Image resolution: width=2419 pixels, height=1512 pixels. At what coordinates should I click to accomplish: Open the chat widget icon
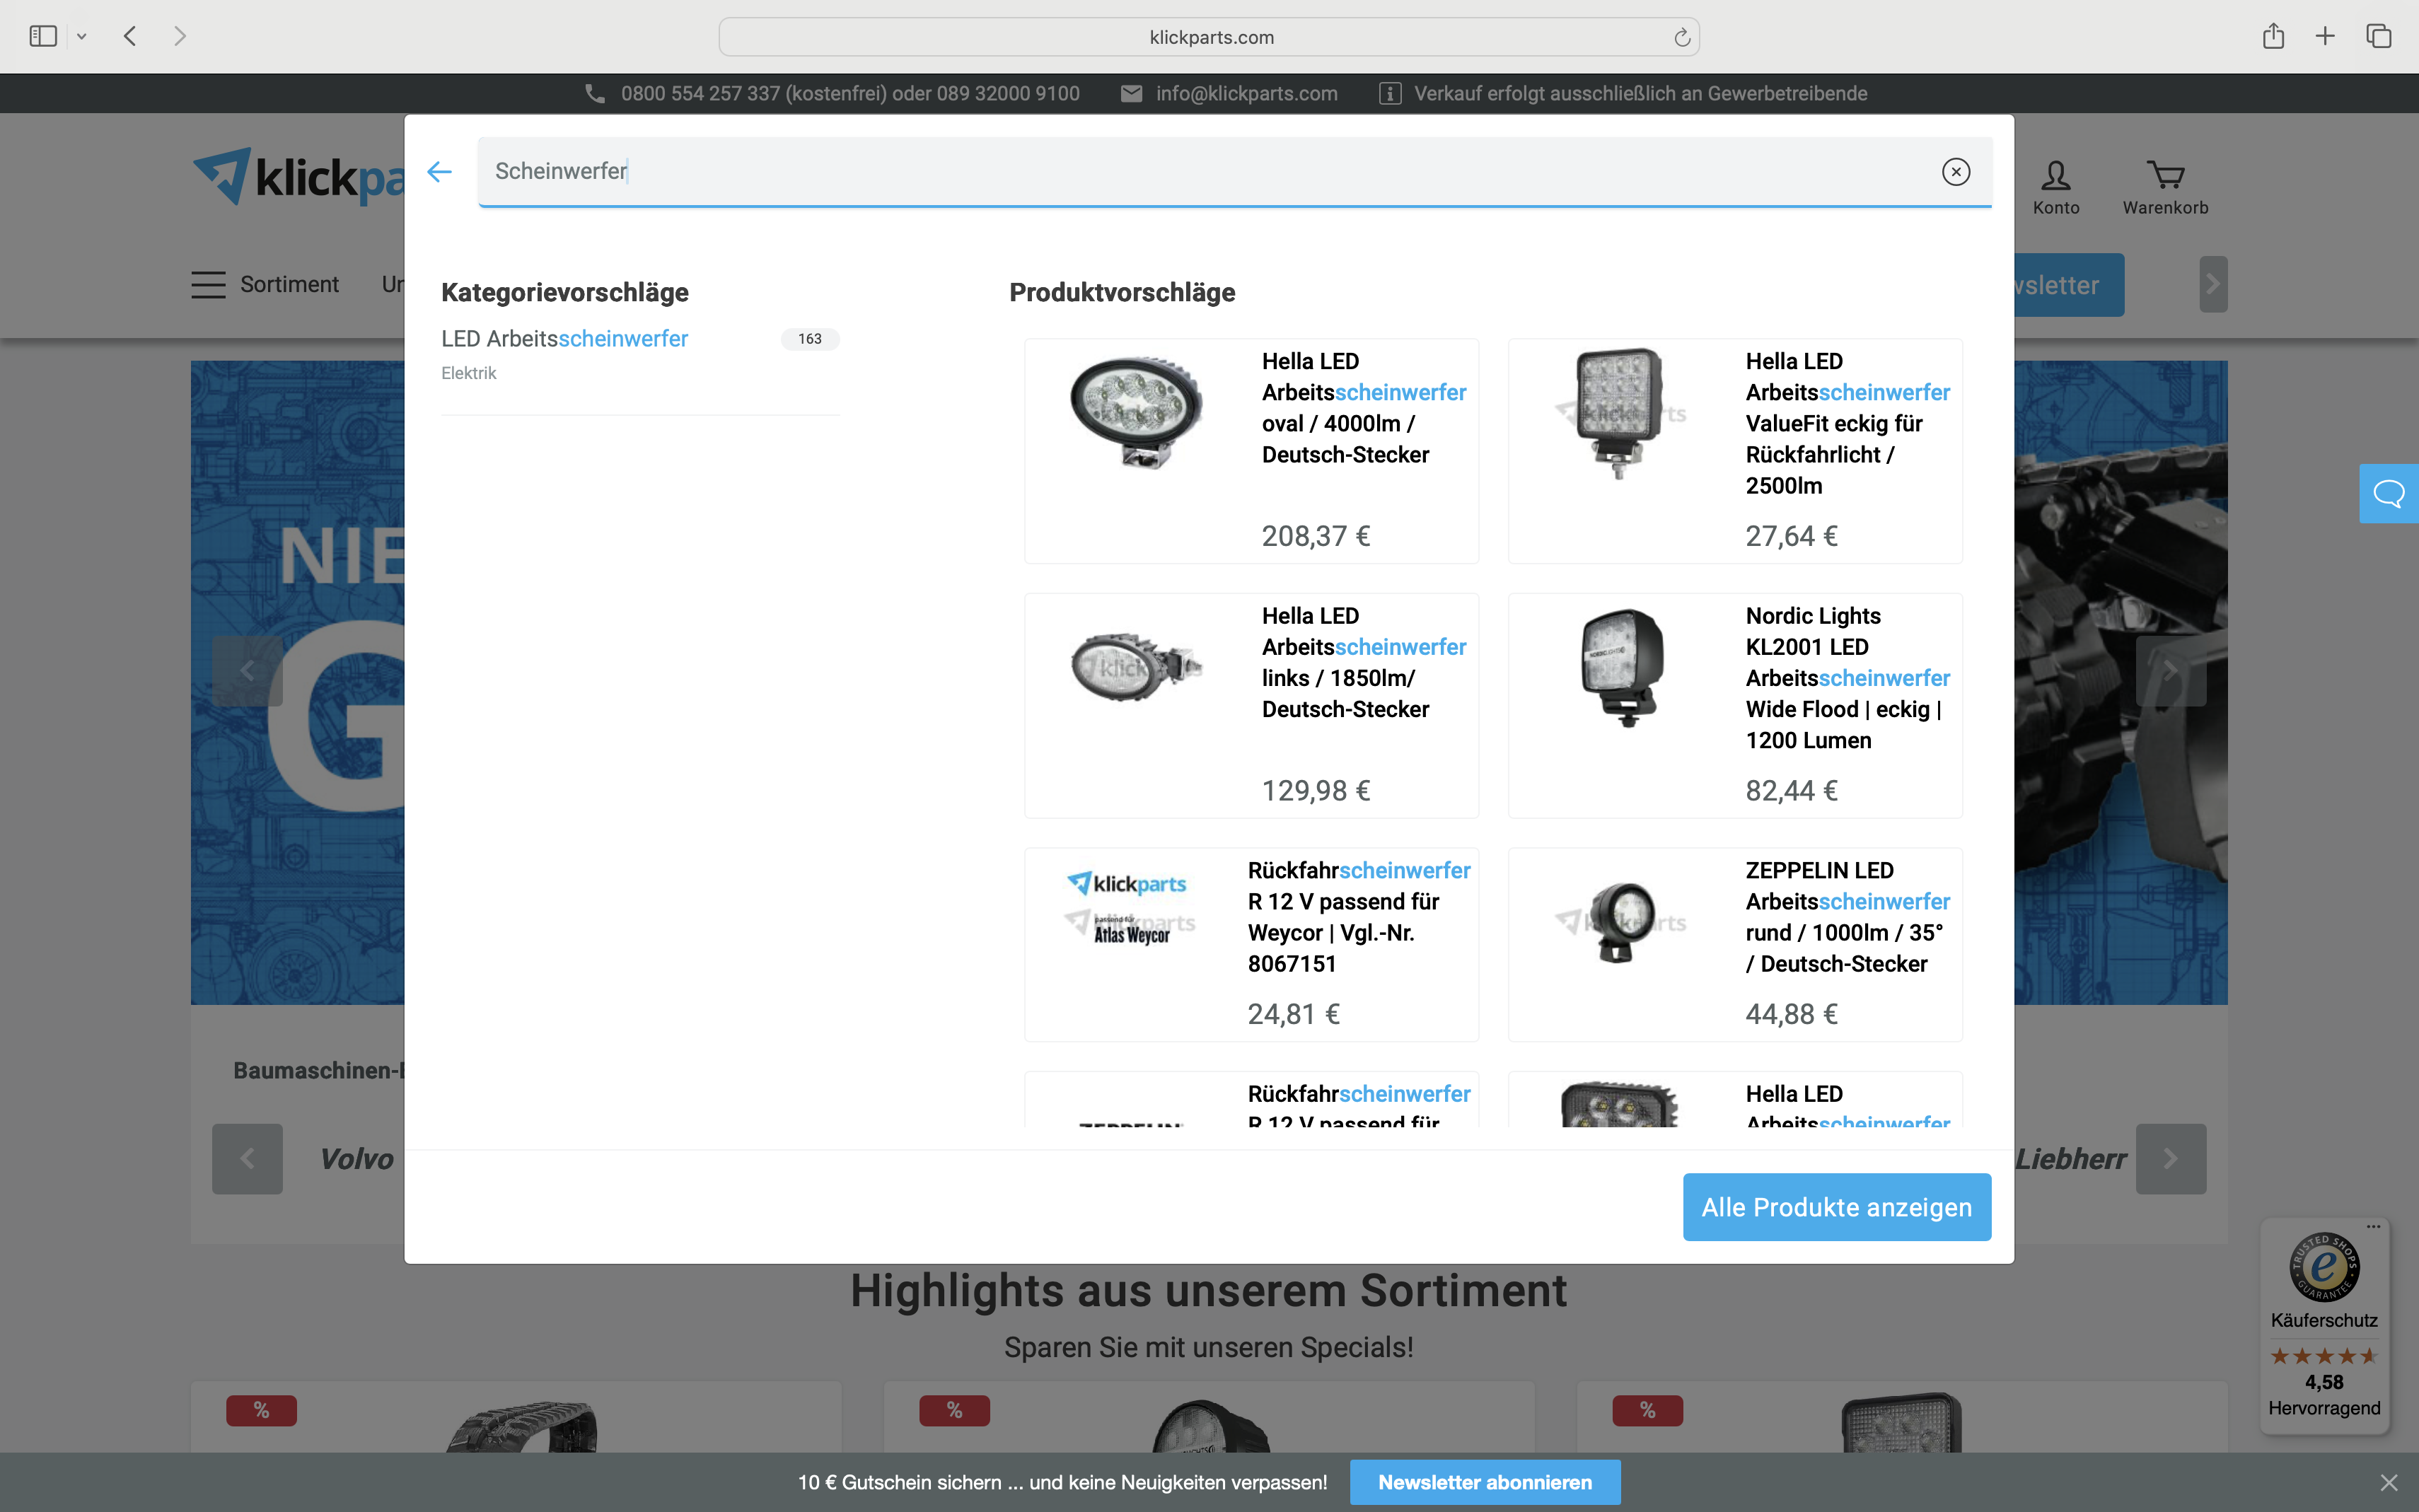pyautogui.click(x=2389, y=493)
